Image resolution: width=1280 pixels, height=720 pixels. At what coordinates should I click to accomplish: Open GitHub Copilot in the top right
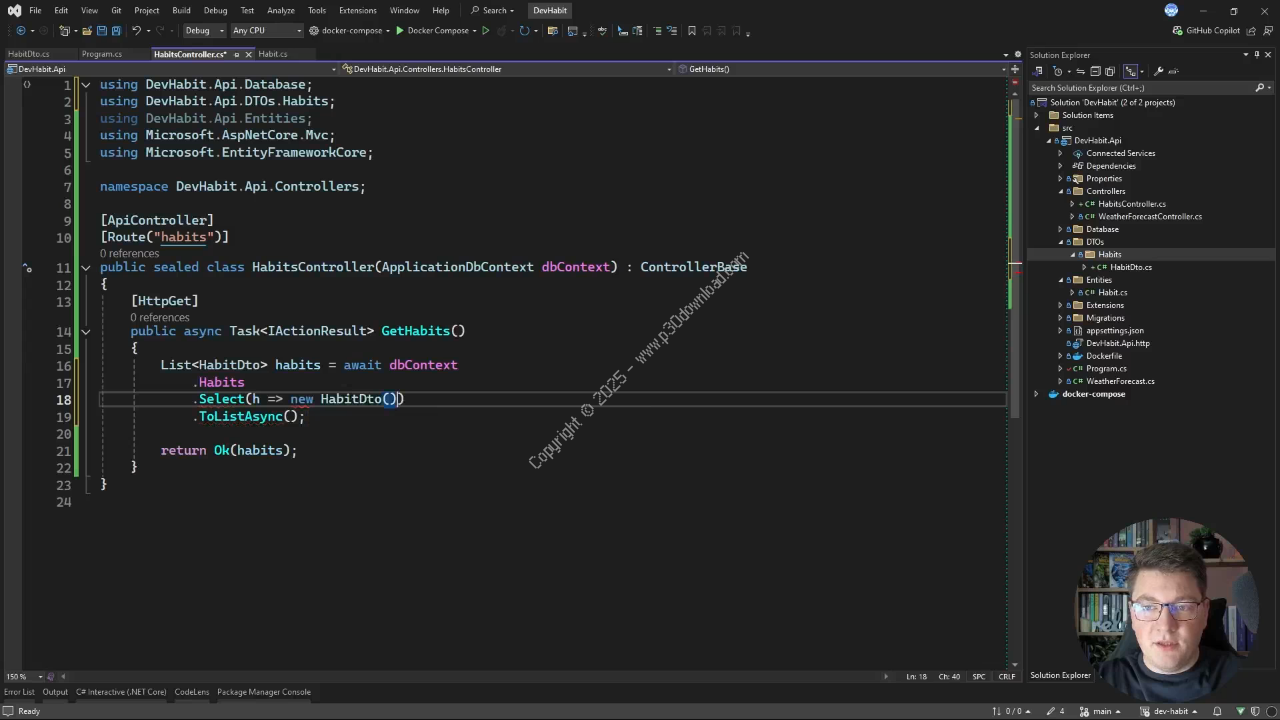click(1207, 31)
